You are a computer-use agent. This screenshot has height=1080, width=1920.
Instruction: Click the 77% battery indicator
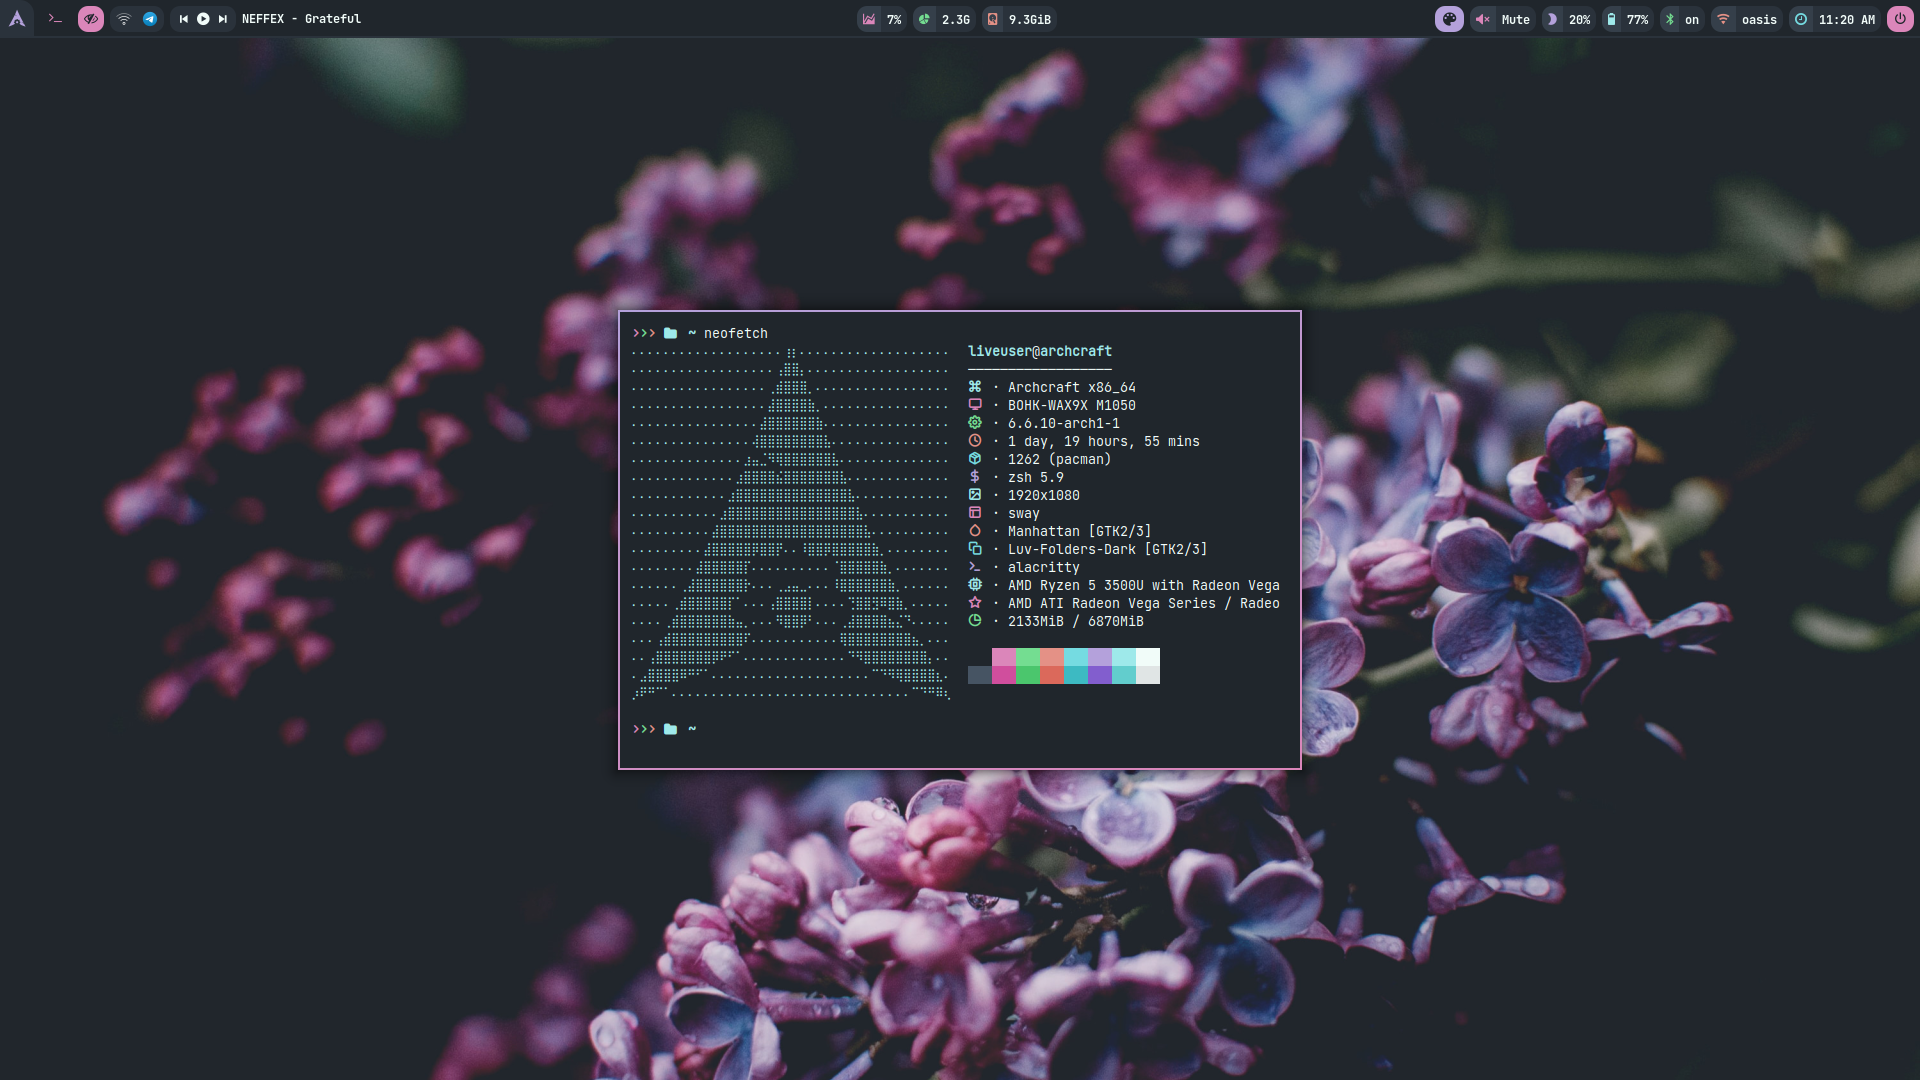[1627, 19]
